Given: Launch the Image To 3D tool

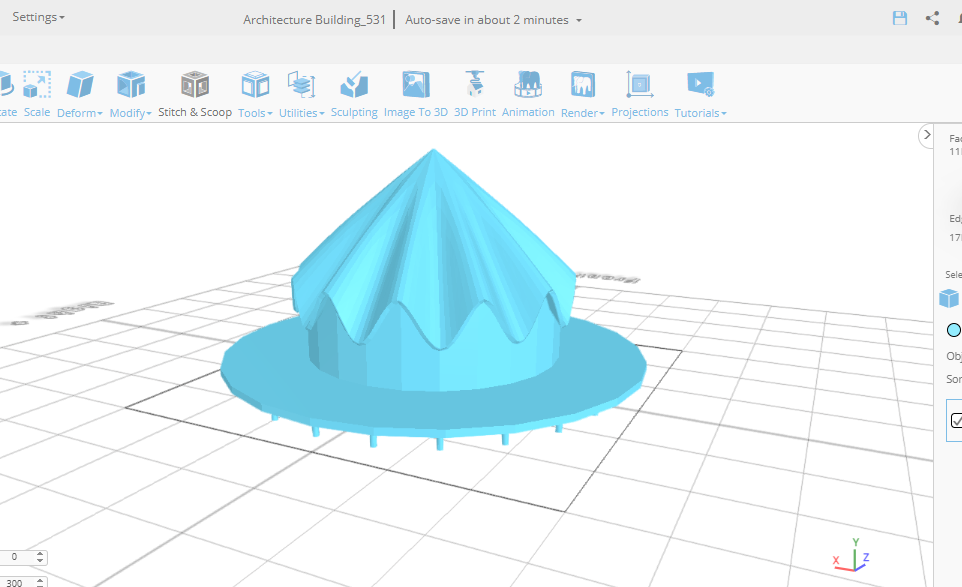Looking at the screenshot, I should pos(415,95).
